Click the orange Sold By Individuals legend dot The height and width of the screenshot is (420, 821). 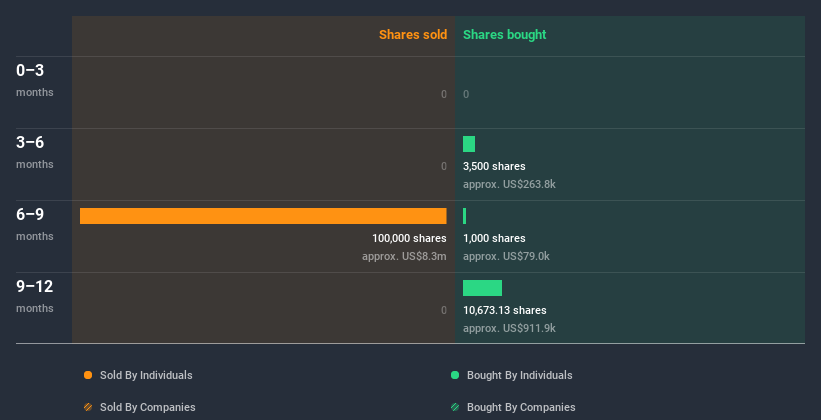pyautogui.click(x=88, y=375)
